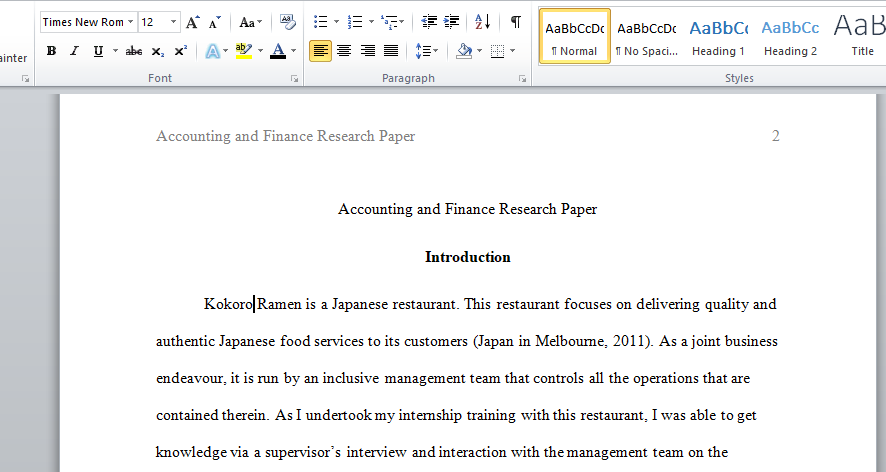Click the Sort A to Z icon

[x=483, y=22]
